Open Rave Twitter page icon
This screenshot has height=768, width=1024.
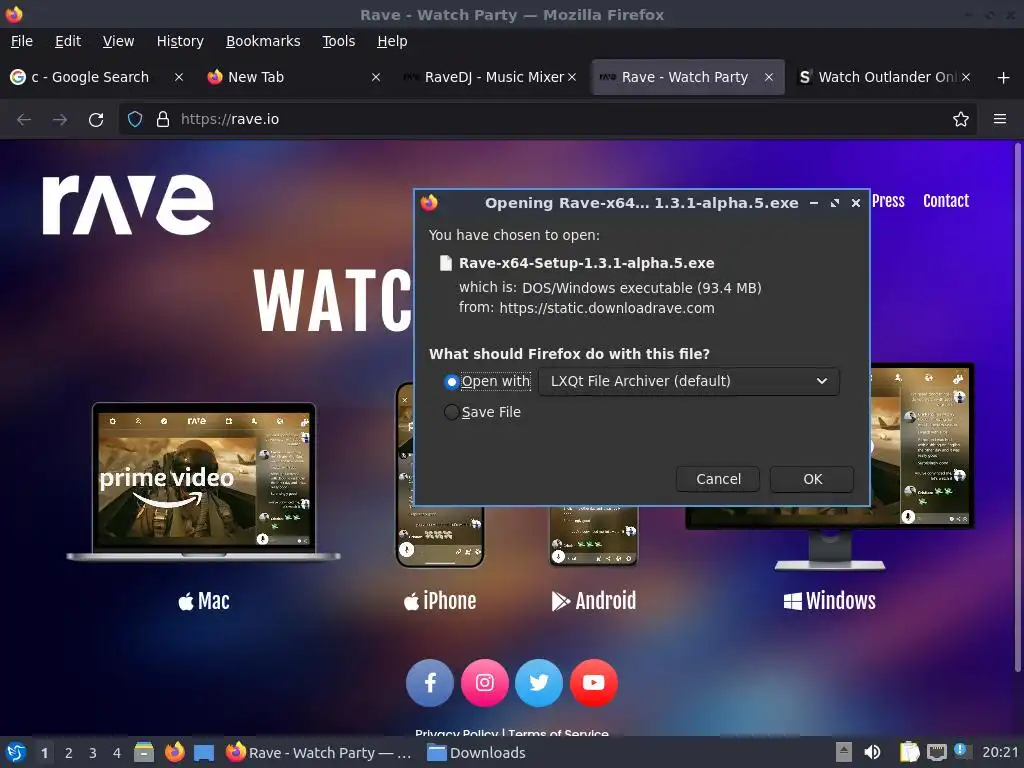[x=539, y=683]
